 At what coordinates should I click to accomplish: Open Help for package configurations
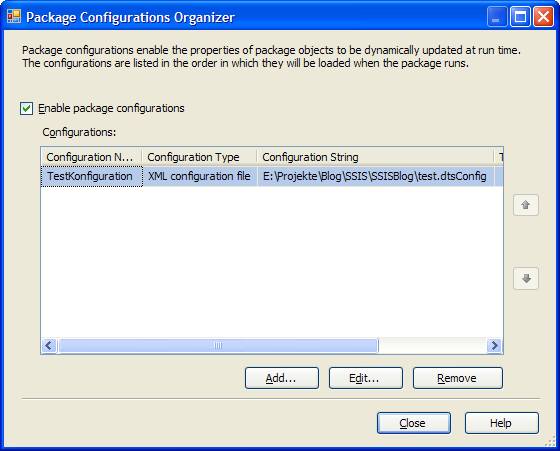click(x=501, y=423)
